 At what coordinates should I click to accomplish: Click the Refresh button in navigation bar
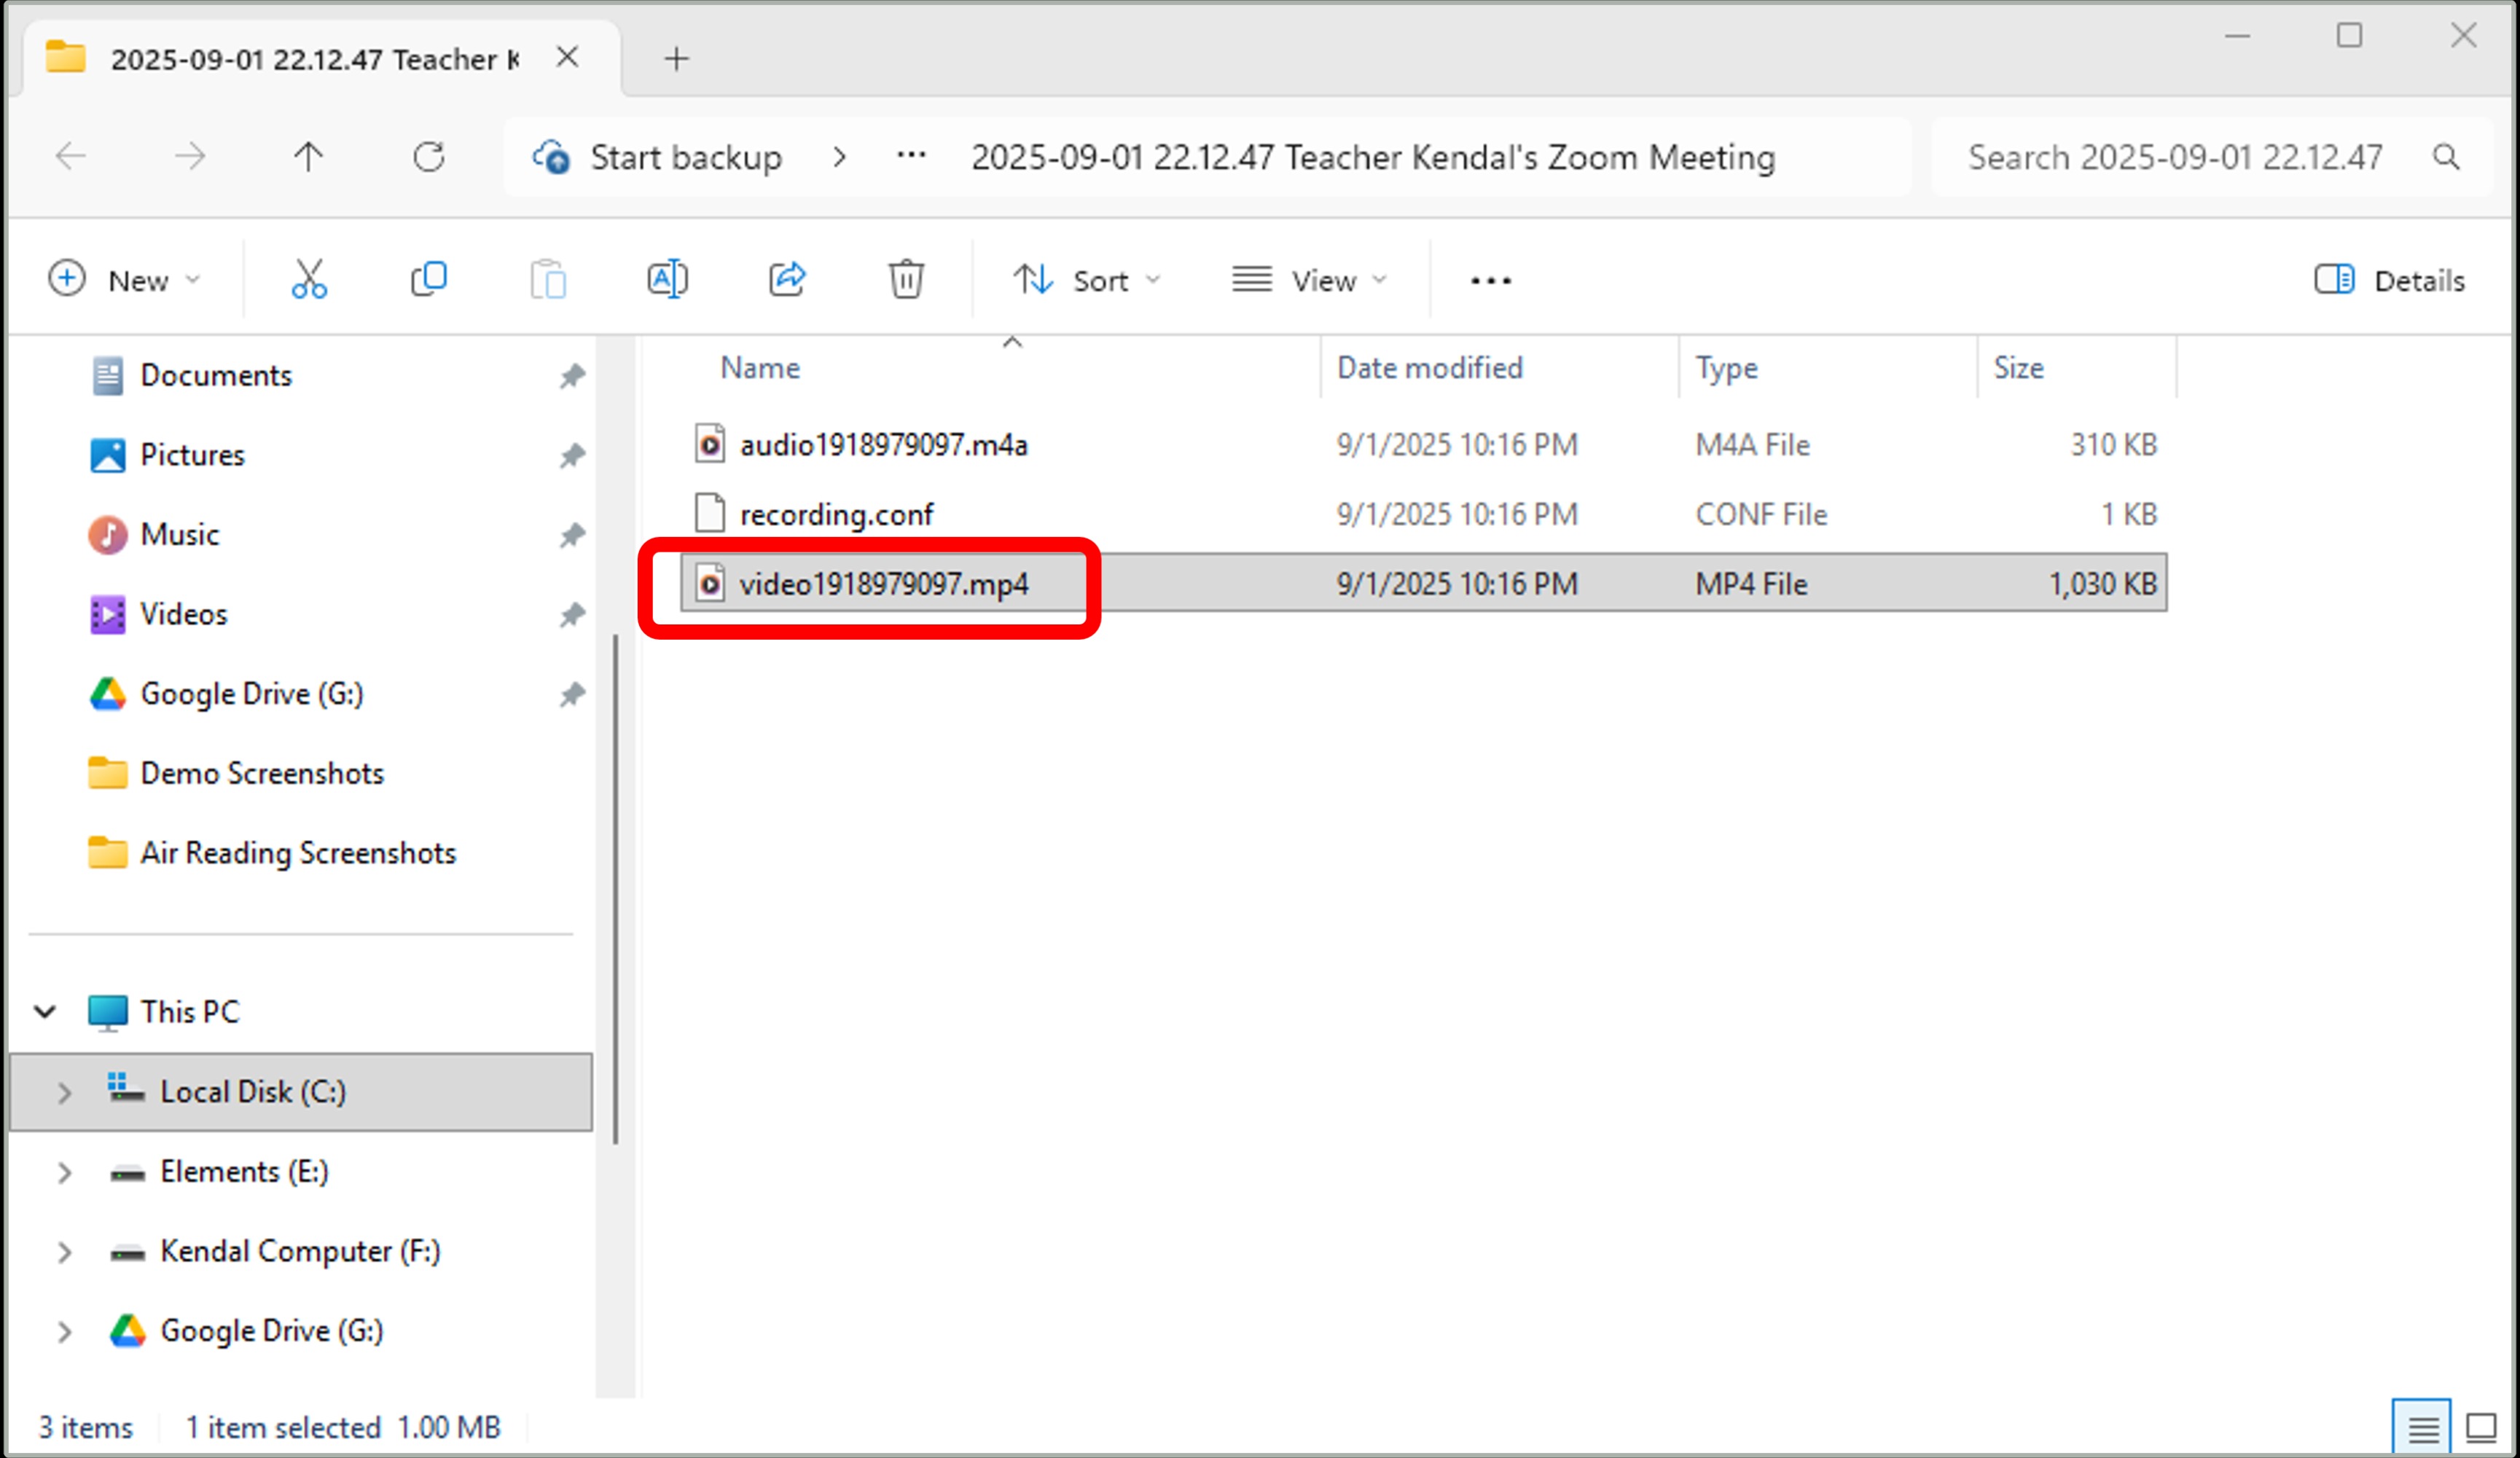tap(429, 157)
